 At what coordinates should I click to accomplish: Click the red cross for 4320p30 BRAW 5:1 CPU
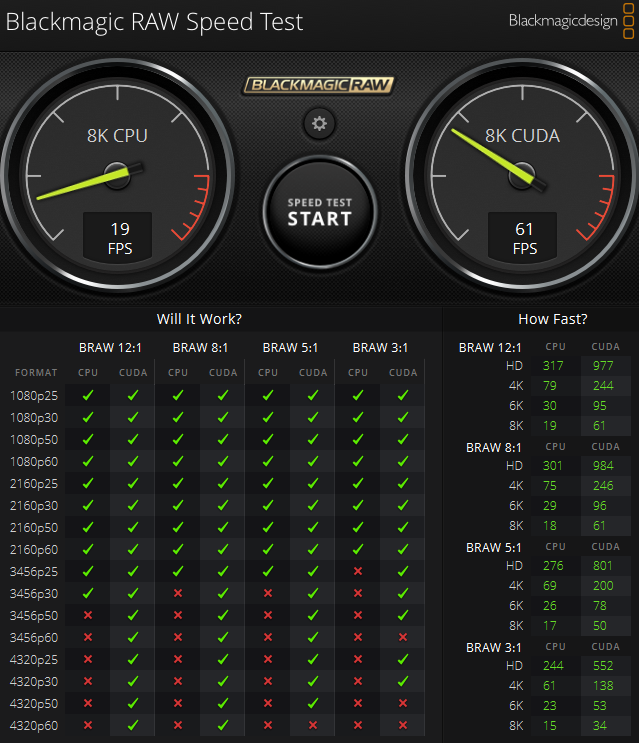(x=268, y=681)
